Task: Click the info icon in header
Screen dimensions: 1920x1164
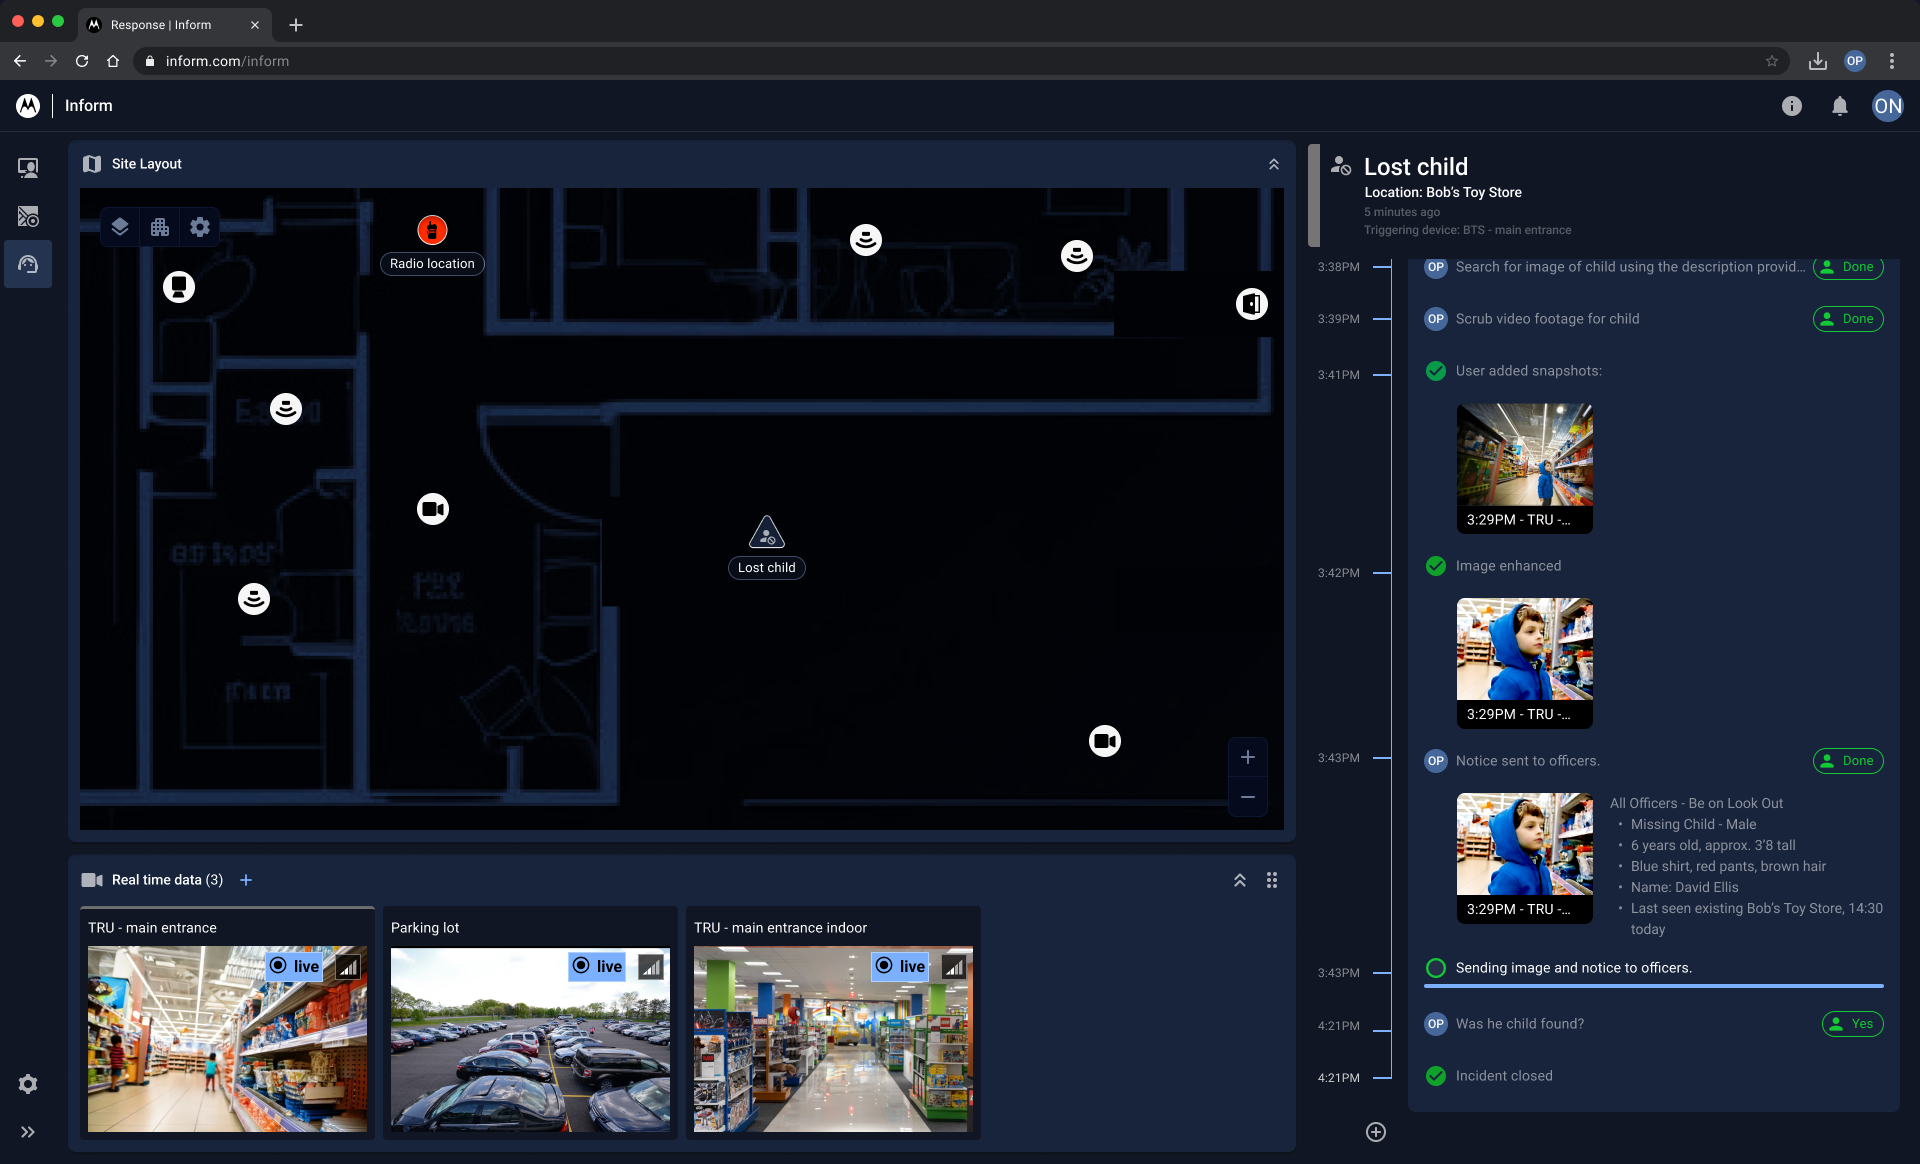Action: pos(1791,106)
